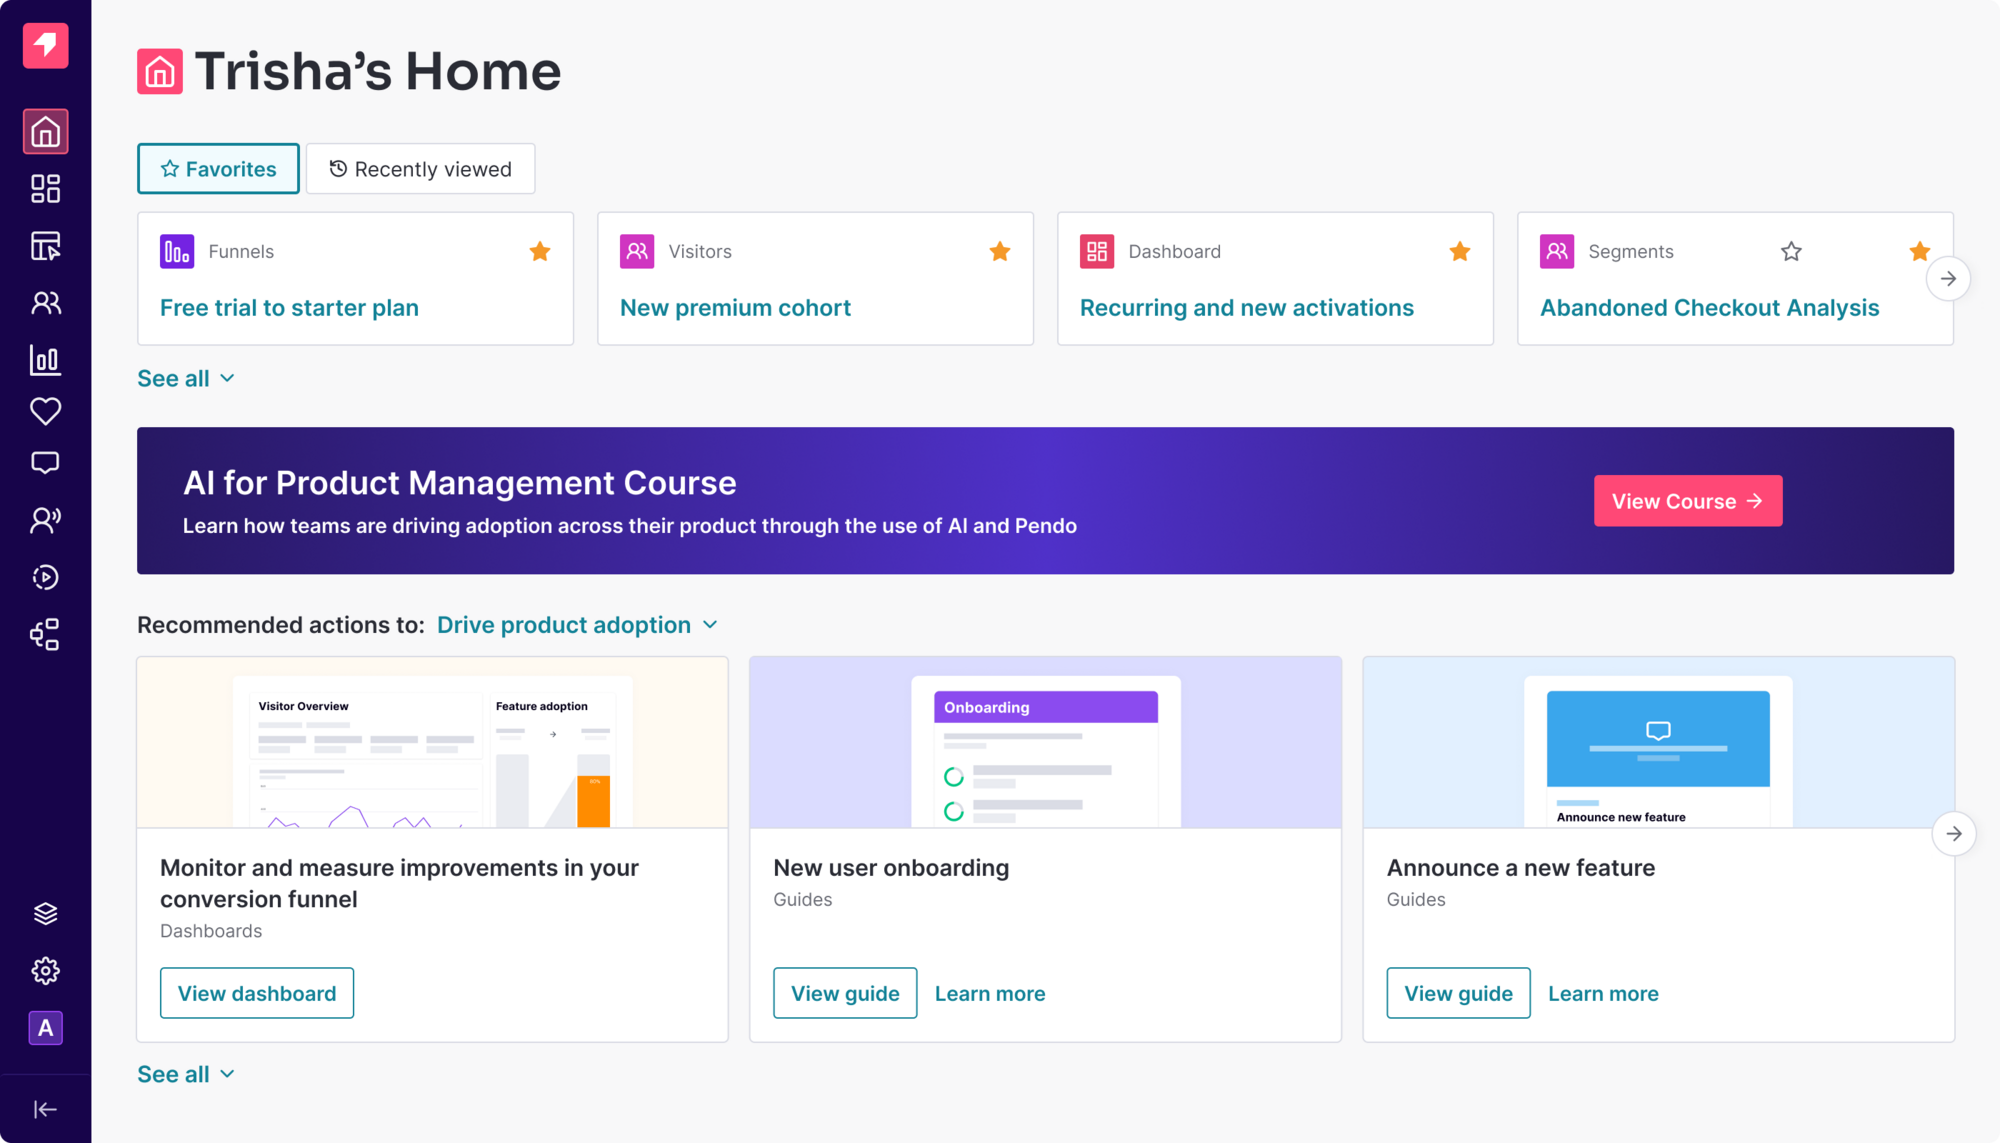Click the View Course button
The height and width of the screenshot is (1143, 2000).
tap(1688, 501)
